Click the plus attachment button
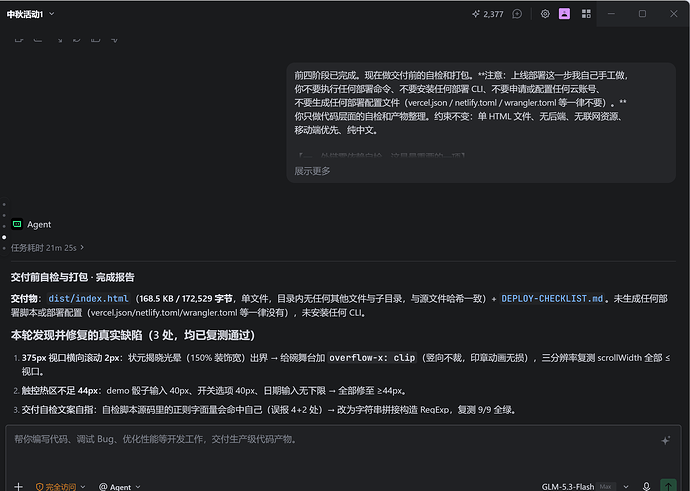690x491 pixels. pos(18,486)
